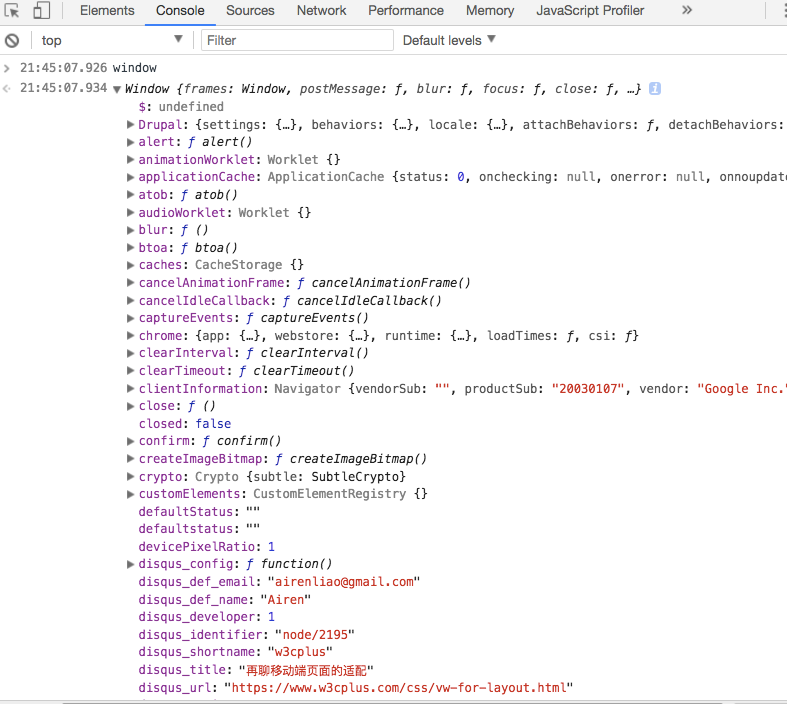This screenshot has width=787, height=704.
Task: Switch to the Sources tab
Action: coord(250,11)
